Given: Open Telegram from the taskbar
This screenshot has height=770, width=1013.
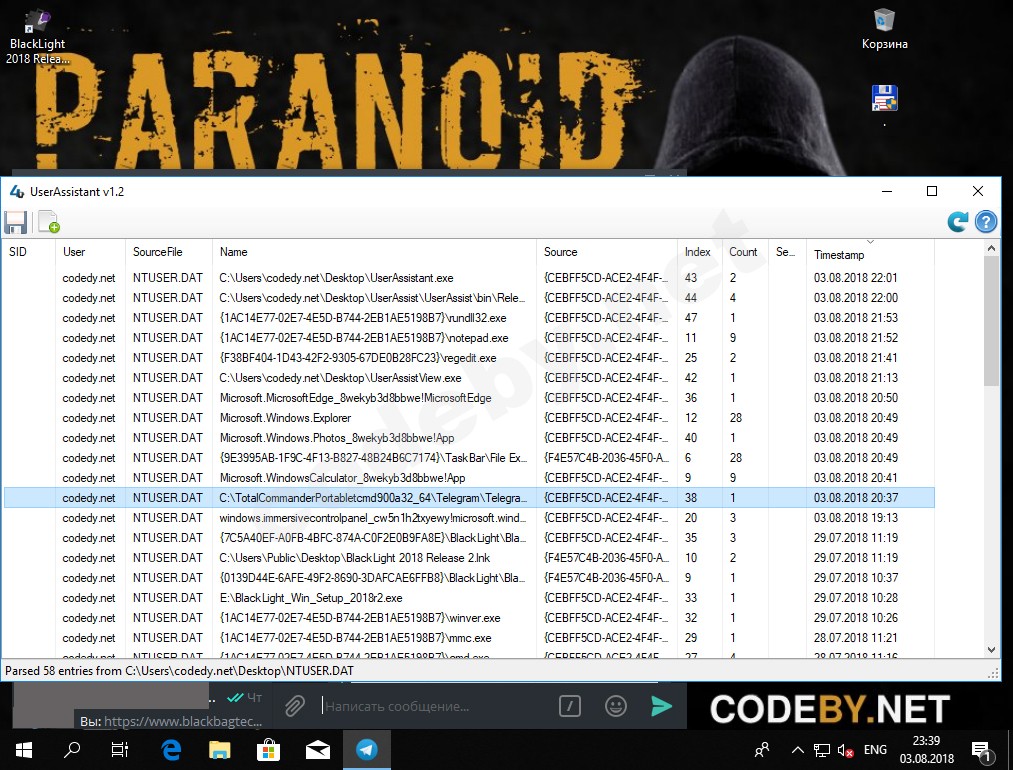Looking at the screenshot, I should click(x=367, y=749).
